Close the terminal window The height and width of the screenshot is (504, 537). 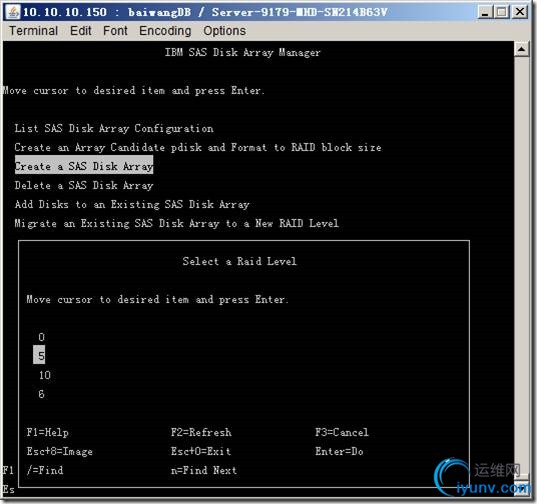coord(520,12)
